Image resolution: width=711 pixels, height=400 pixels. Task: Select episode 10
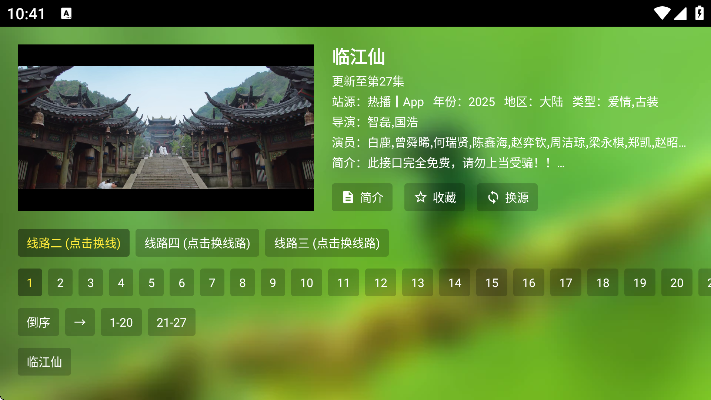pyautogui.click(x=306, y=283)
